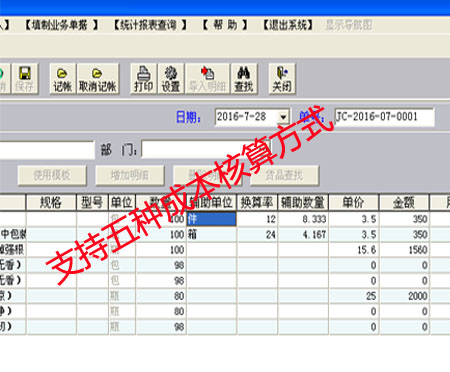Click the order number field JC-2016-07-0001

tap(385, 117)
